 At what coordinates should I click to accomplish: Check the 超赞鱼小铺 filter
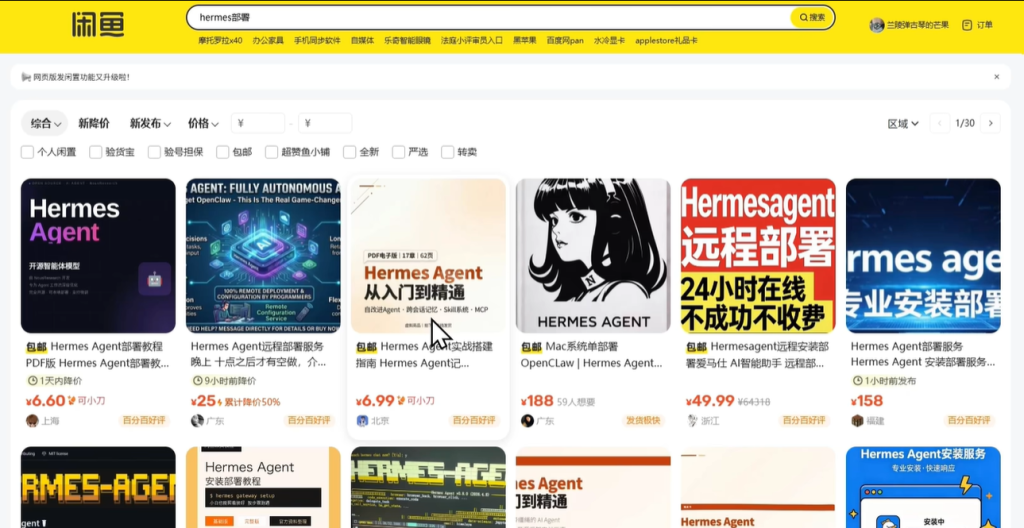click(272, 152)
